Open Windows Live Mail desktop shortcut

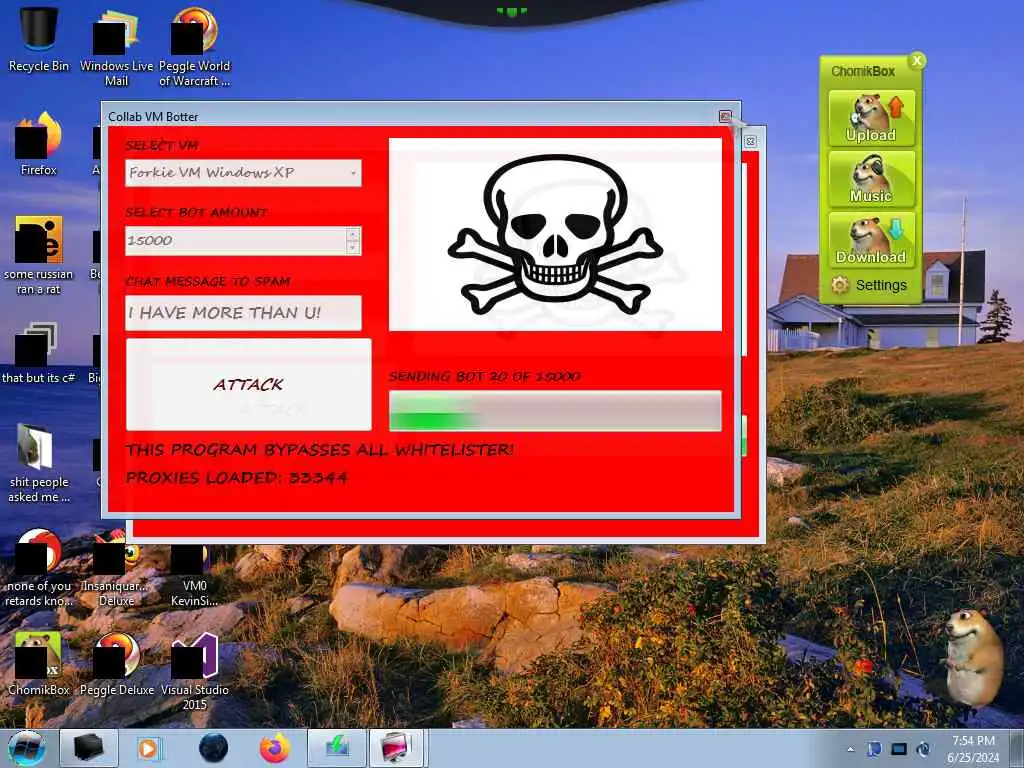(116, 47)
